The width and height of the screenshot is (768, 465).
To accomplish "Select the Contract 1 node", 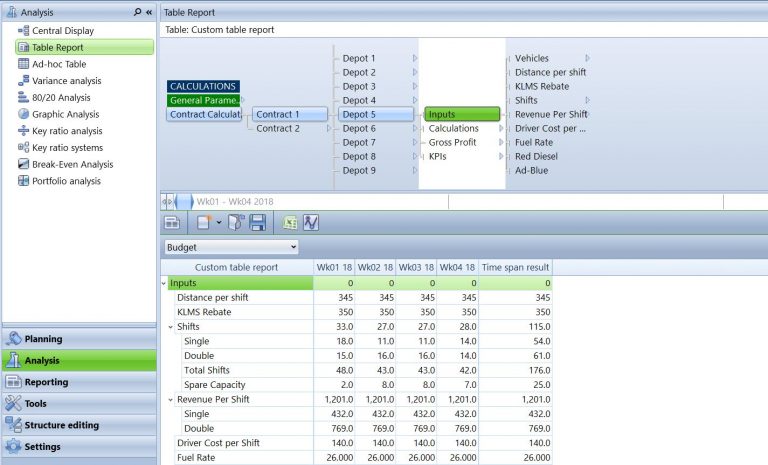I will pos(290,114).
